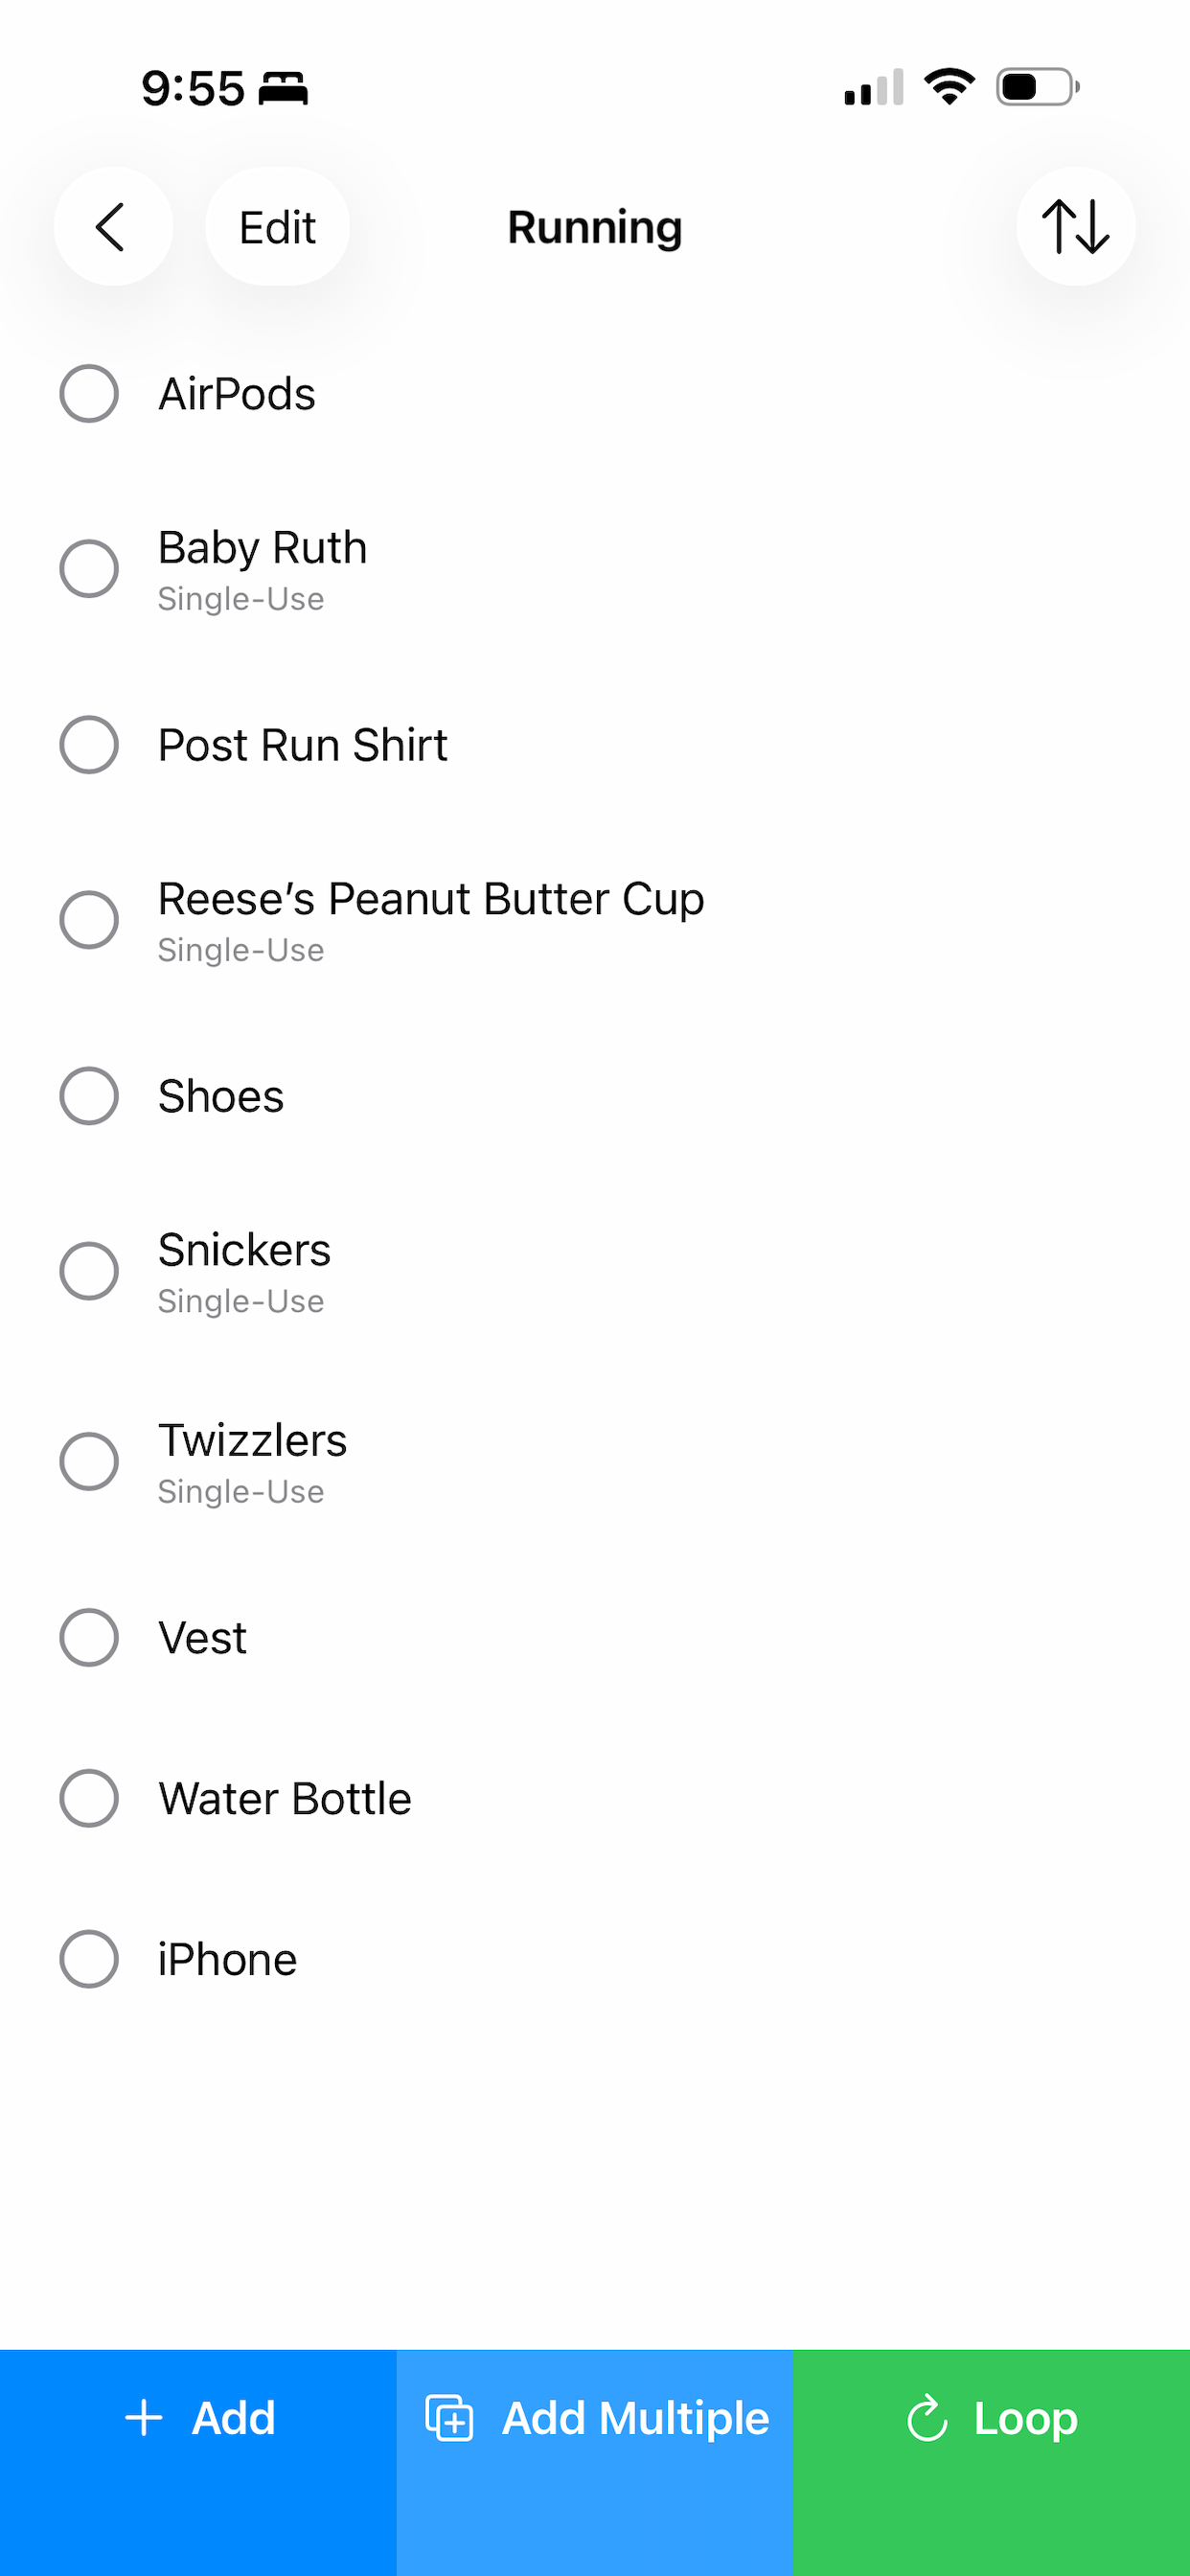Open the Water Bottle list item
Screen dimensions: 1190x2576
[x=595, y=1799]
